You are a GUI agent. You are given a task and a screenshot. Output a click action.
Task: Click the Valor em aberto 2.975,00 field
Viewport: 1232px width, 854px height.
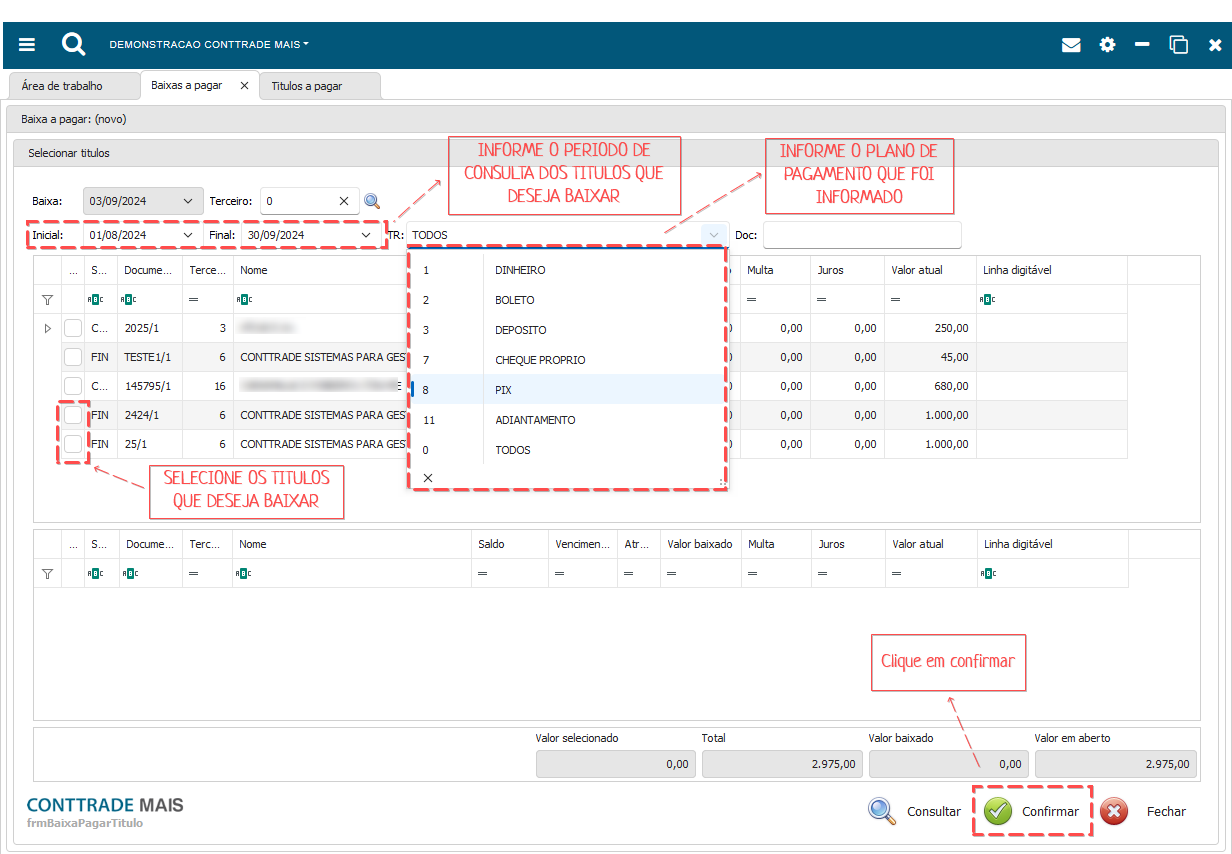(x=1114, y=764)
